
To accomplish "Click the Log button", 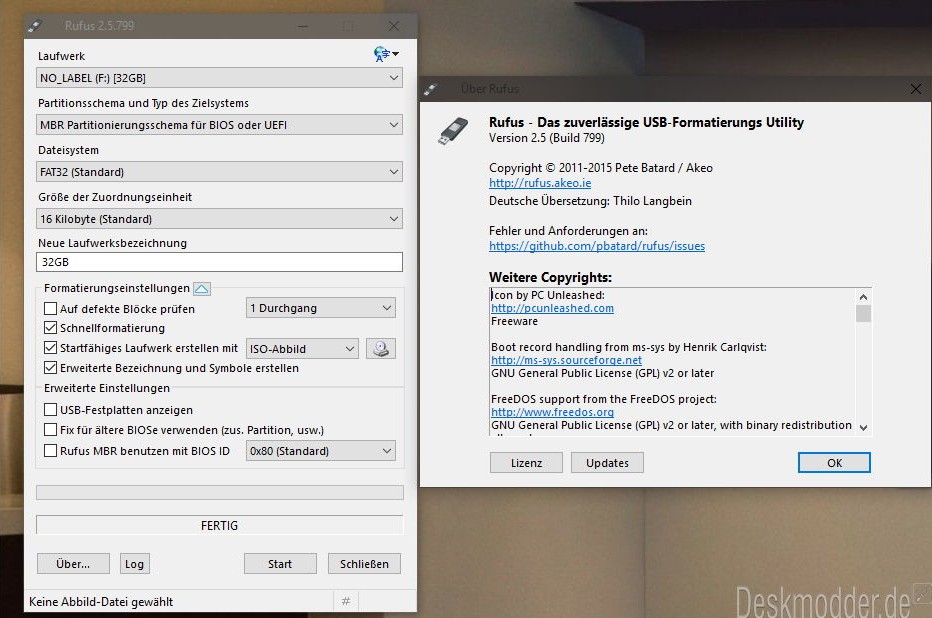I will 134,564.
